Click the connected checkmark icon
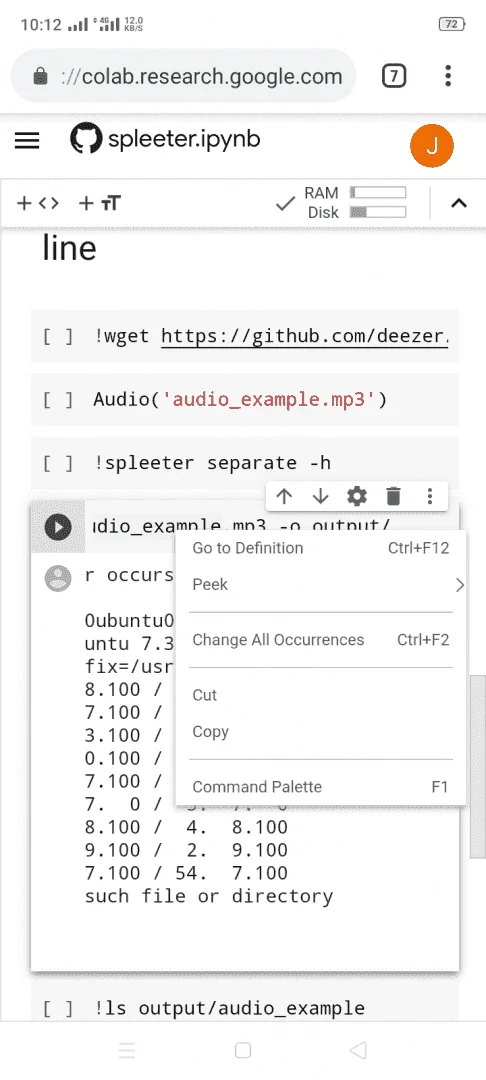 285,204
